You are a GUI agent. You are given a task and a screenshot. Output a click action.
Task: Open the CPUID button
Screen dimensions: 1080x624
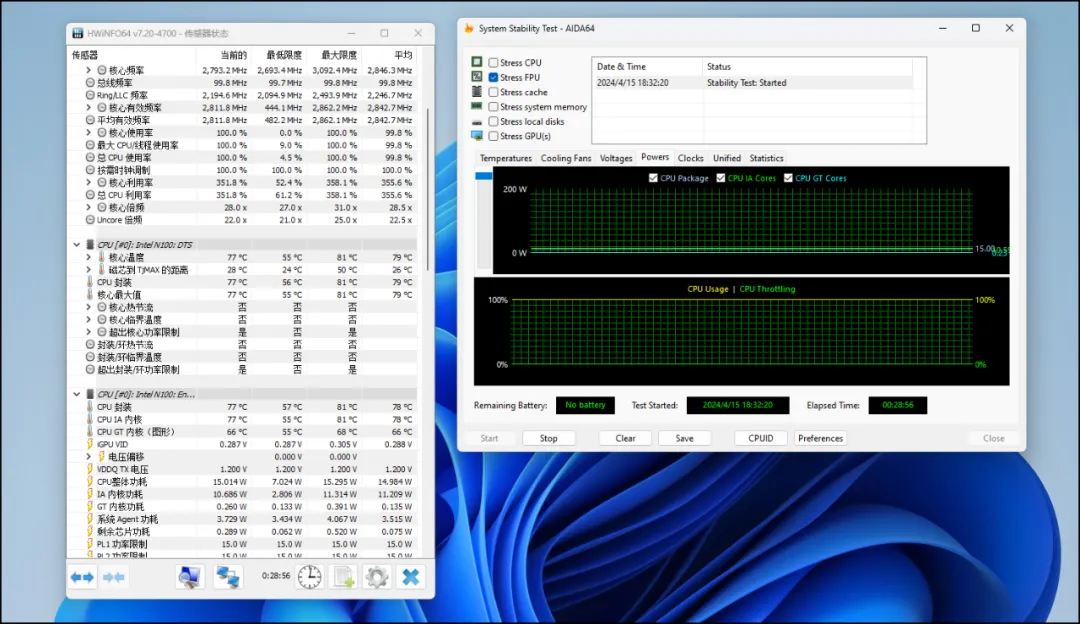pyautogui.click(x=760, y=438)
